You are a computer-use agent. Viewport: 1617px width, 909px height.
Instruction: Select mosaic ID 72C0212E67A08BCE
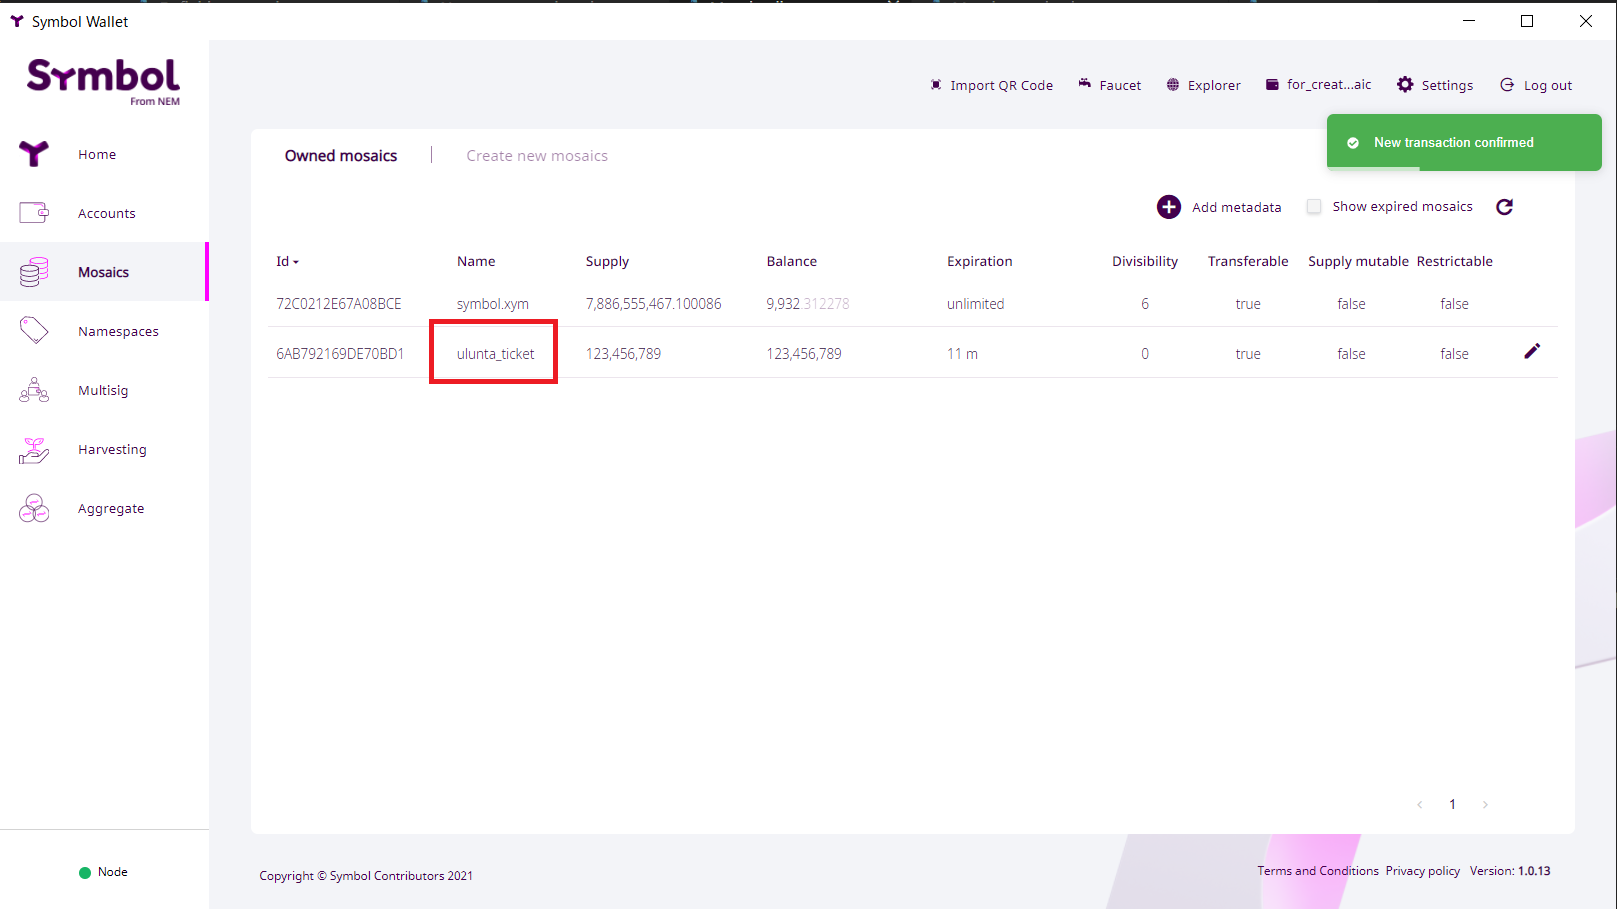[x=339, y=304]
